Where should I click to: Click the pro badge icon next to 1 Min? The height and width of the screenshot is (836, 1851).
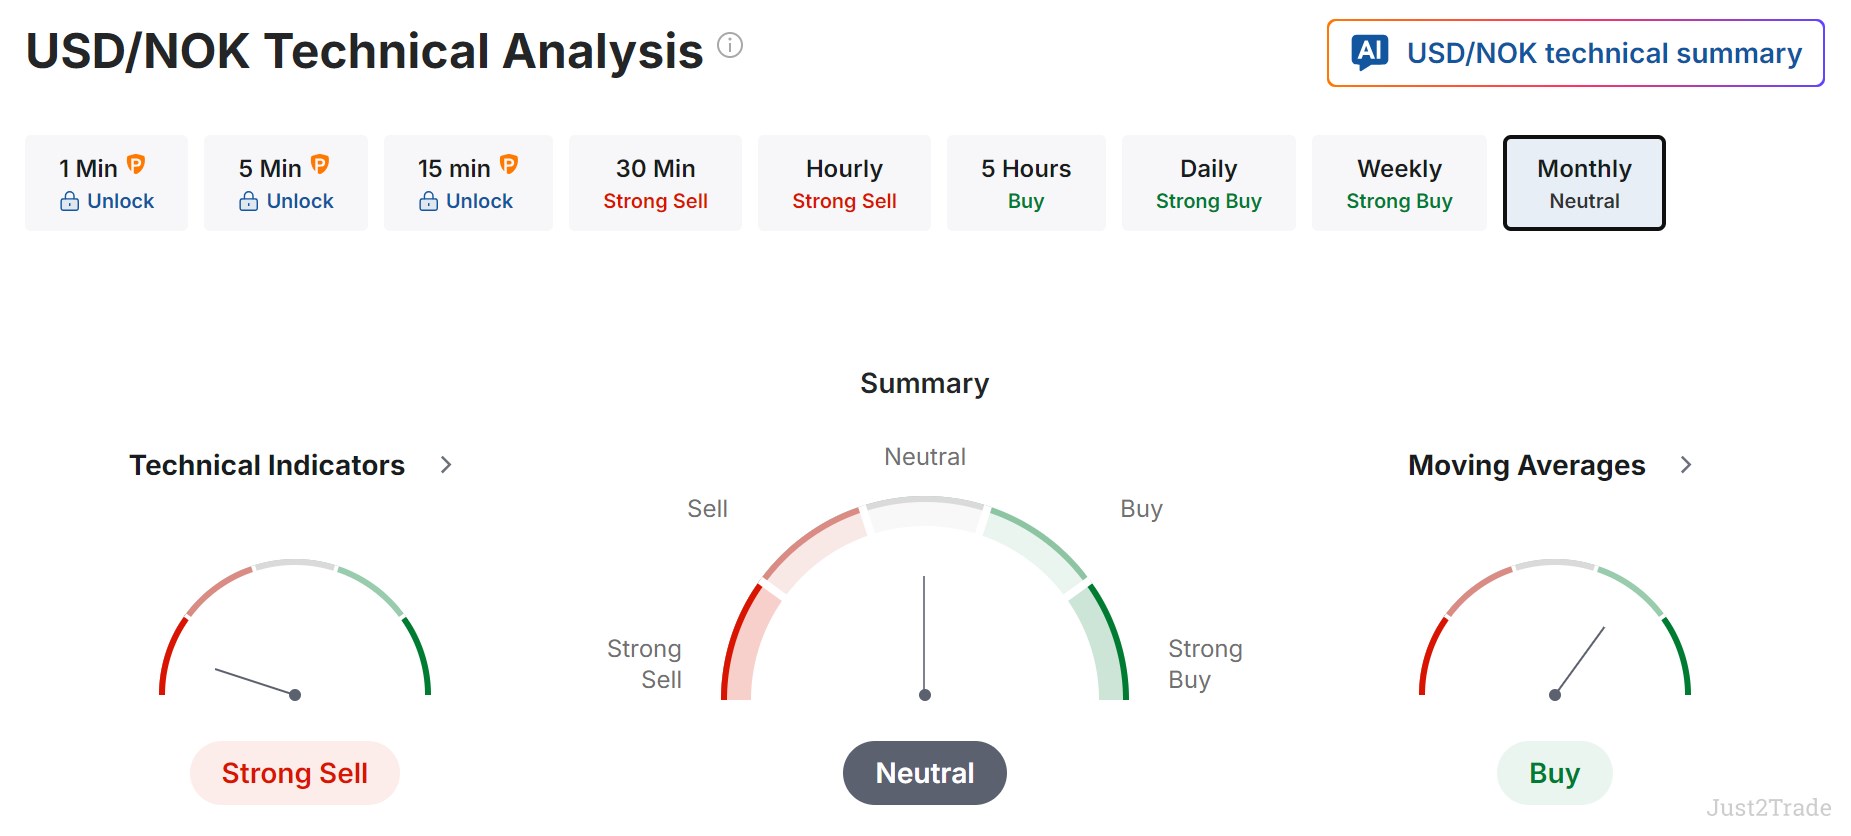pyautogui.click(x=136, y=164)
